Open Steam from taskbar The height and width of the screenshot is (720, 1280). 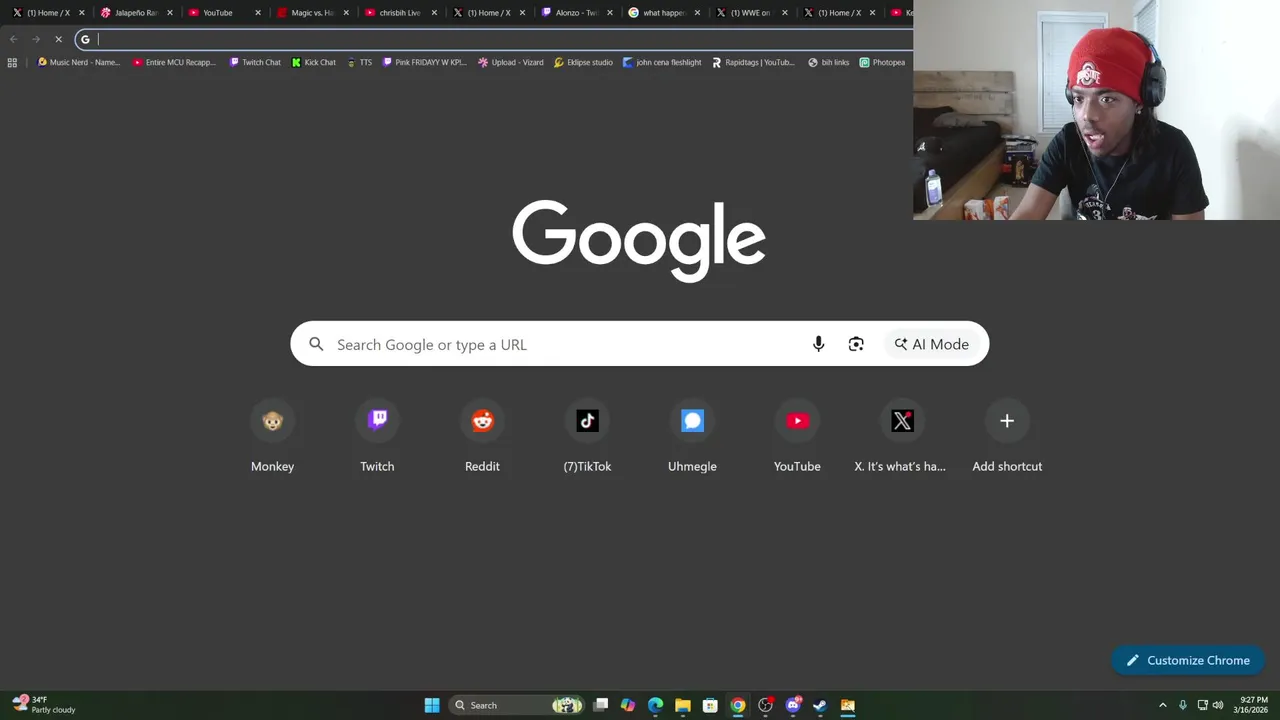[x=820, y=705]
